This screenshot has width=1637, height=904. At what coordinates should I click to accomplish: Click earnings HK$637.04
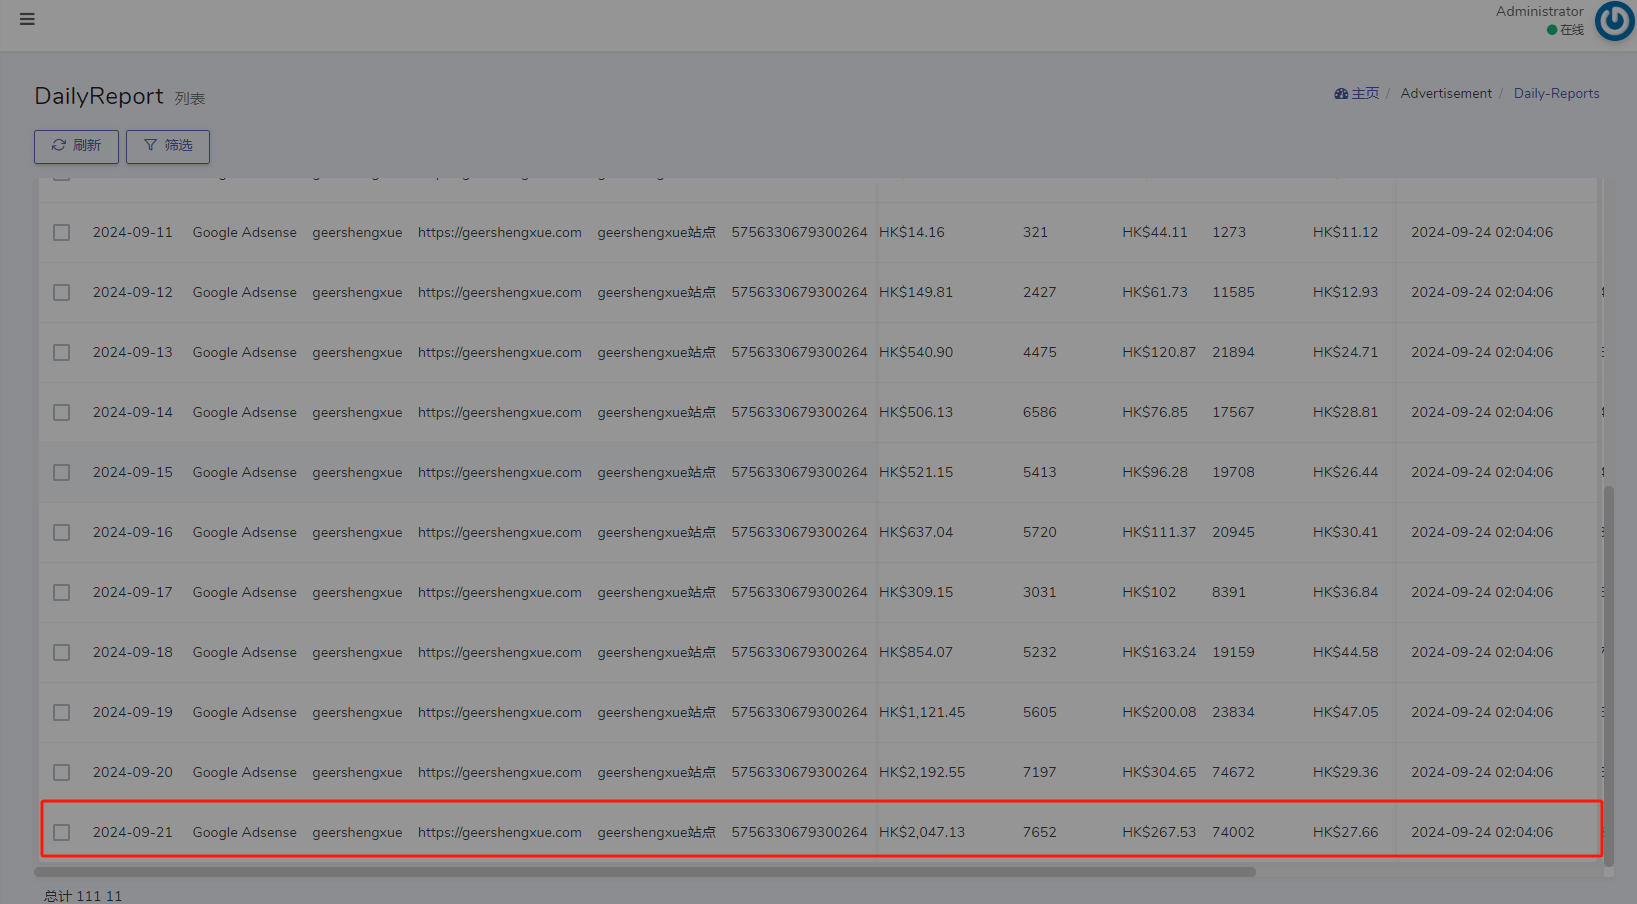tap(916, 532)
